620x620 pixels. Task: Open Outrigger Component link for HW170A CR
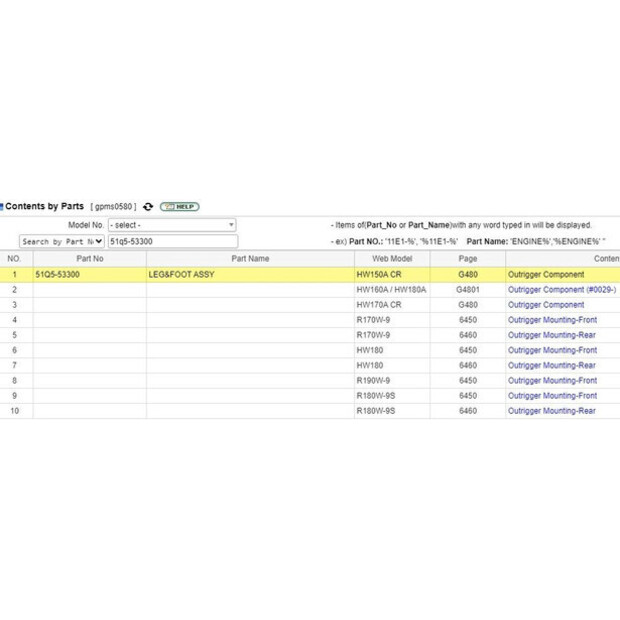[546, 304]
